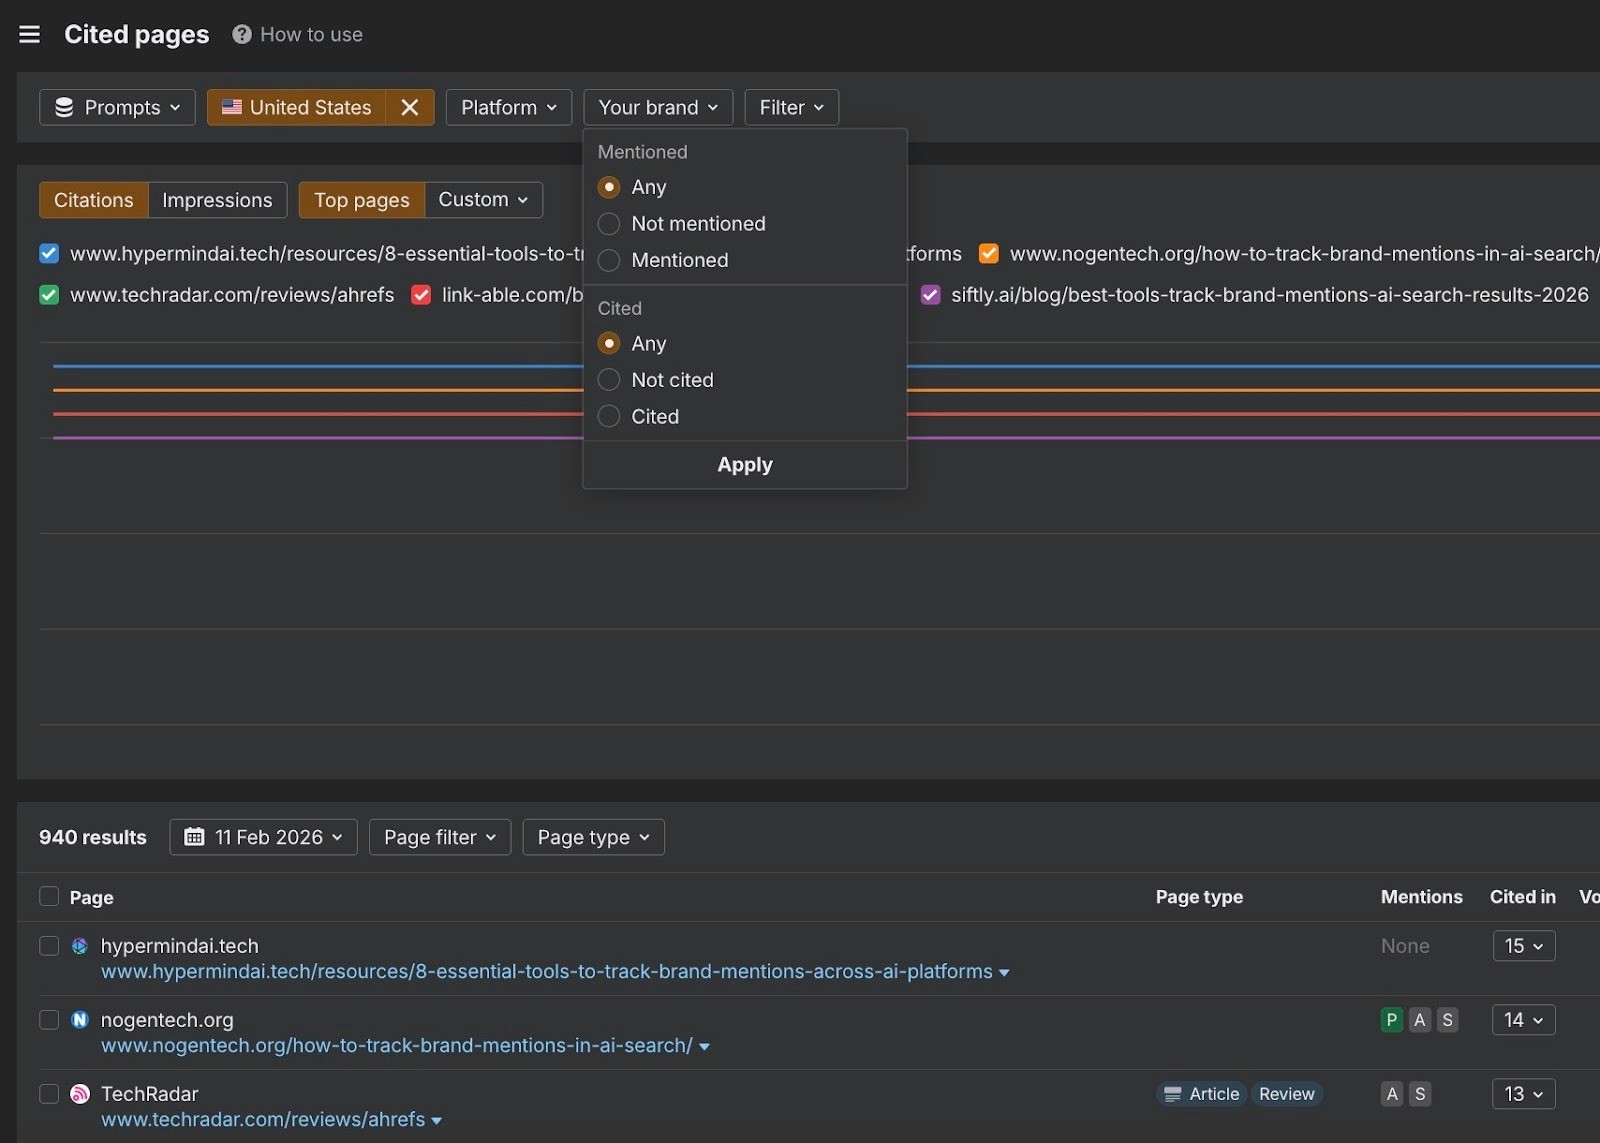1600x1143 pixels.
Task: Click the calendar icon on date picker
Action: click(x=194, y=837)
